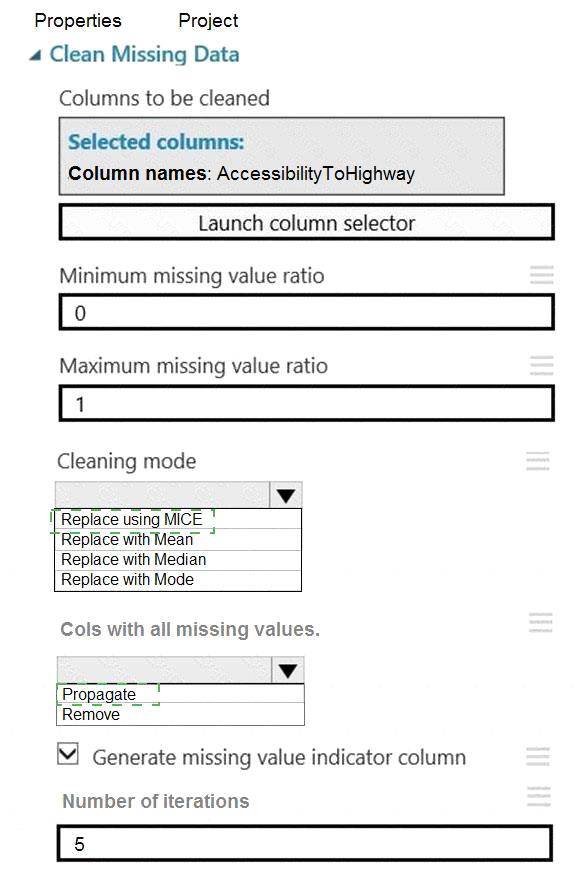This screenshot has width=584, height=884.
Task: Switch to the Properties tab
Action: click(x=78, y=20)
